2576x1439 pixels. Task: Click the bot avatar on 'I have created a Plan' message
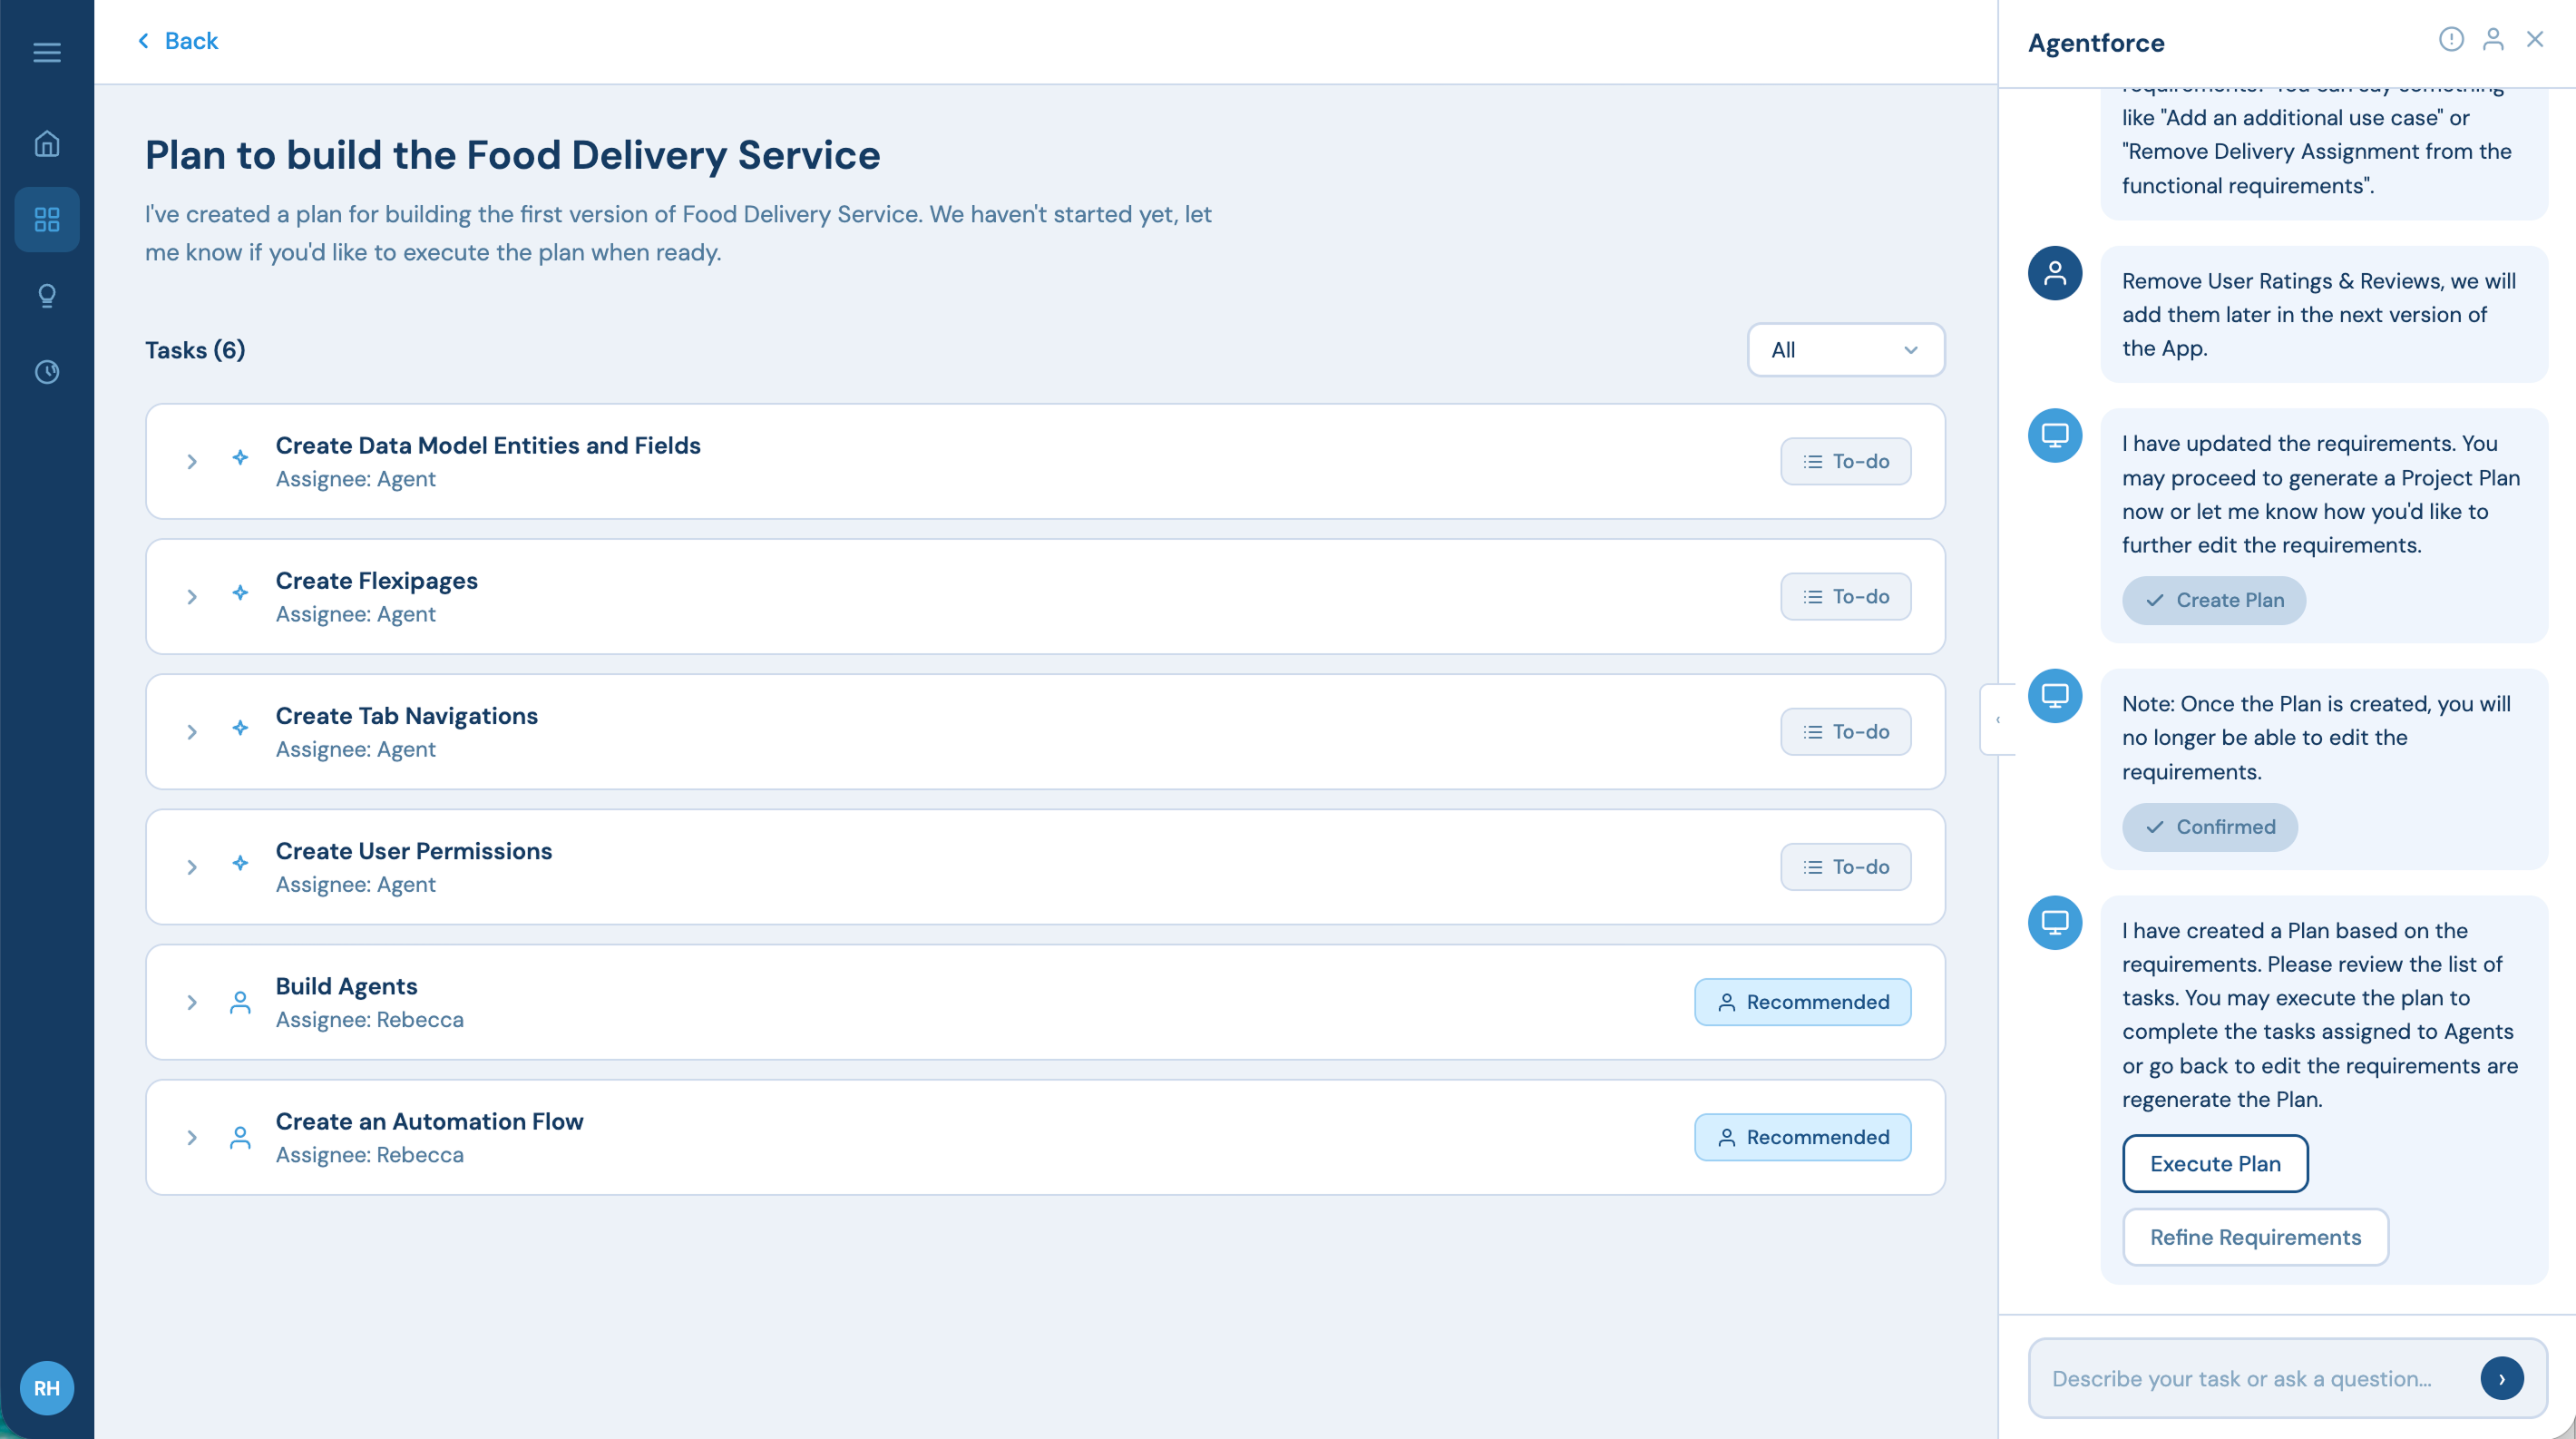click(x=2055, y=922)
